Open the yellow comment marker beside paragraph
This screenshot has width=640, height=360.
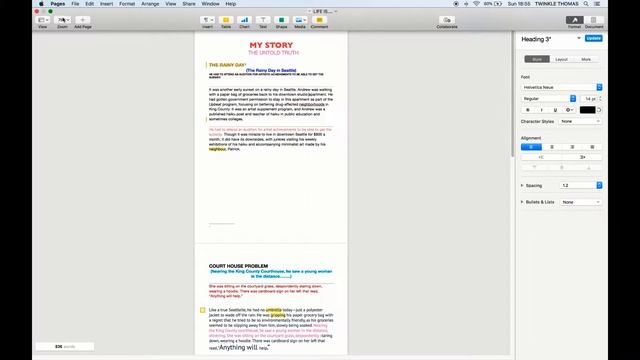click(x=202, y=310)
